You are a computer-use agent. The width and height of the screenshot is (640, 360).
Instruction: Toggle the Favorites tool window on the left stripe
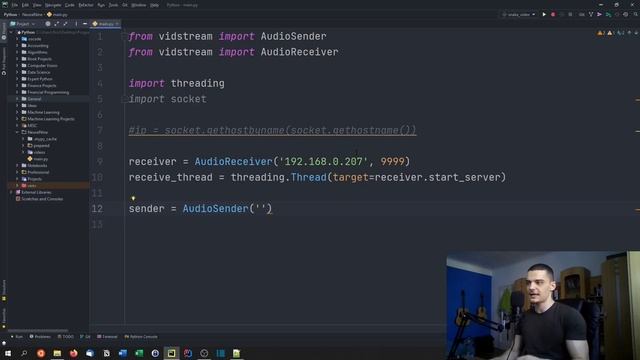[x=4, y=318]
